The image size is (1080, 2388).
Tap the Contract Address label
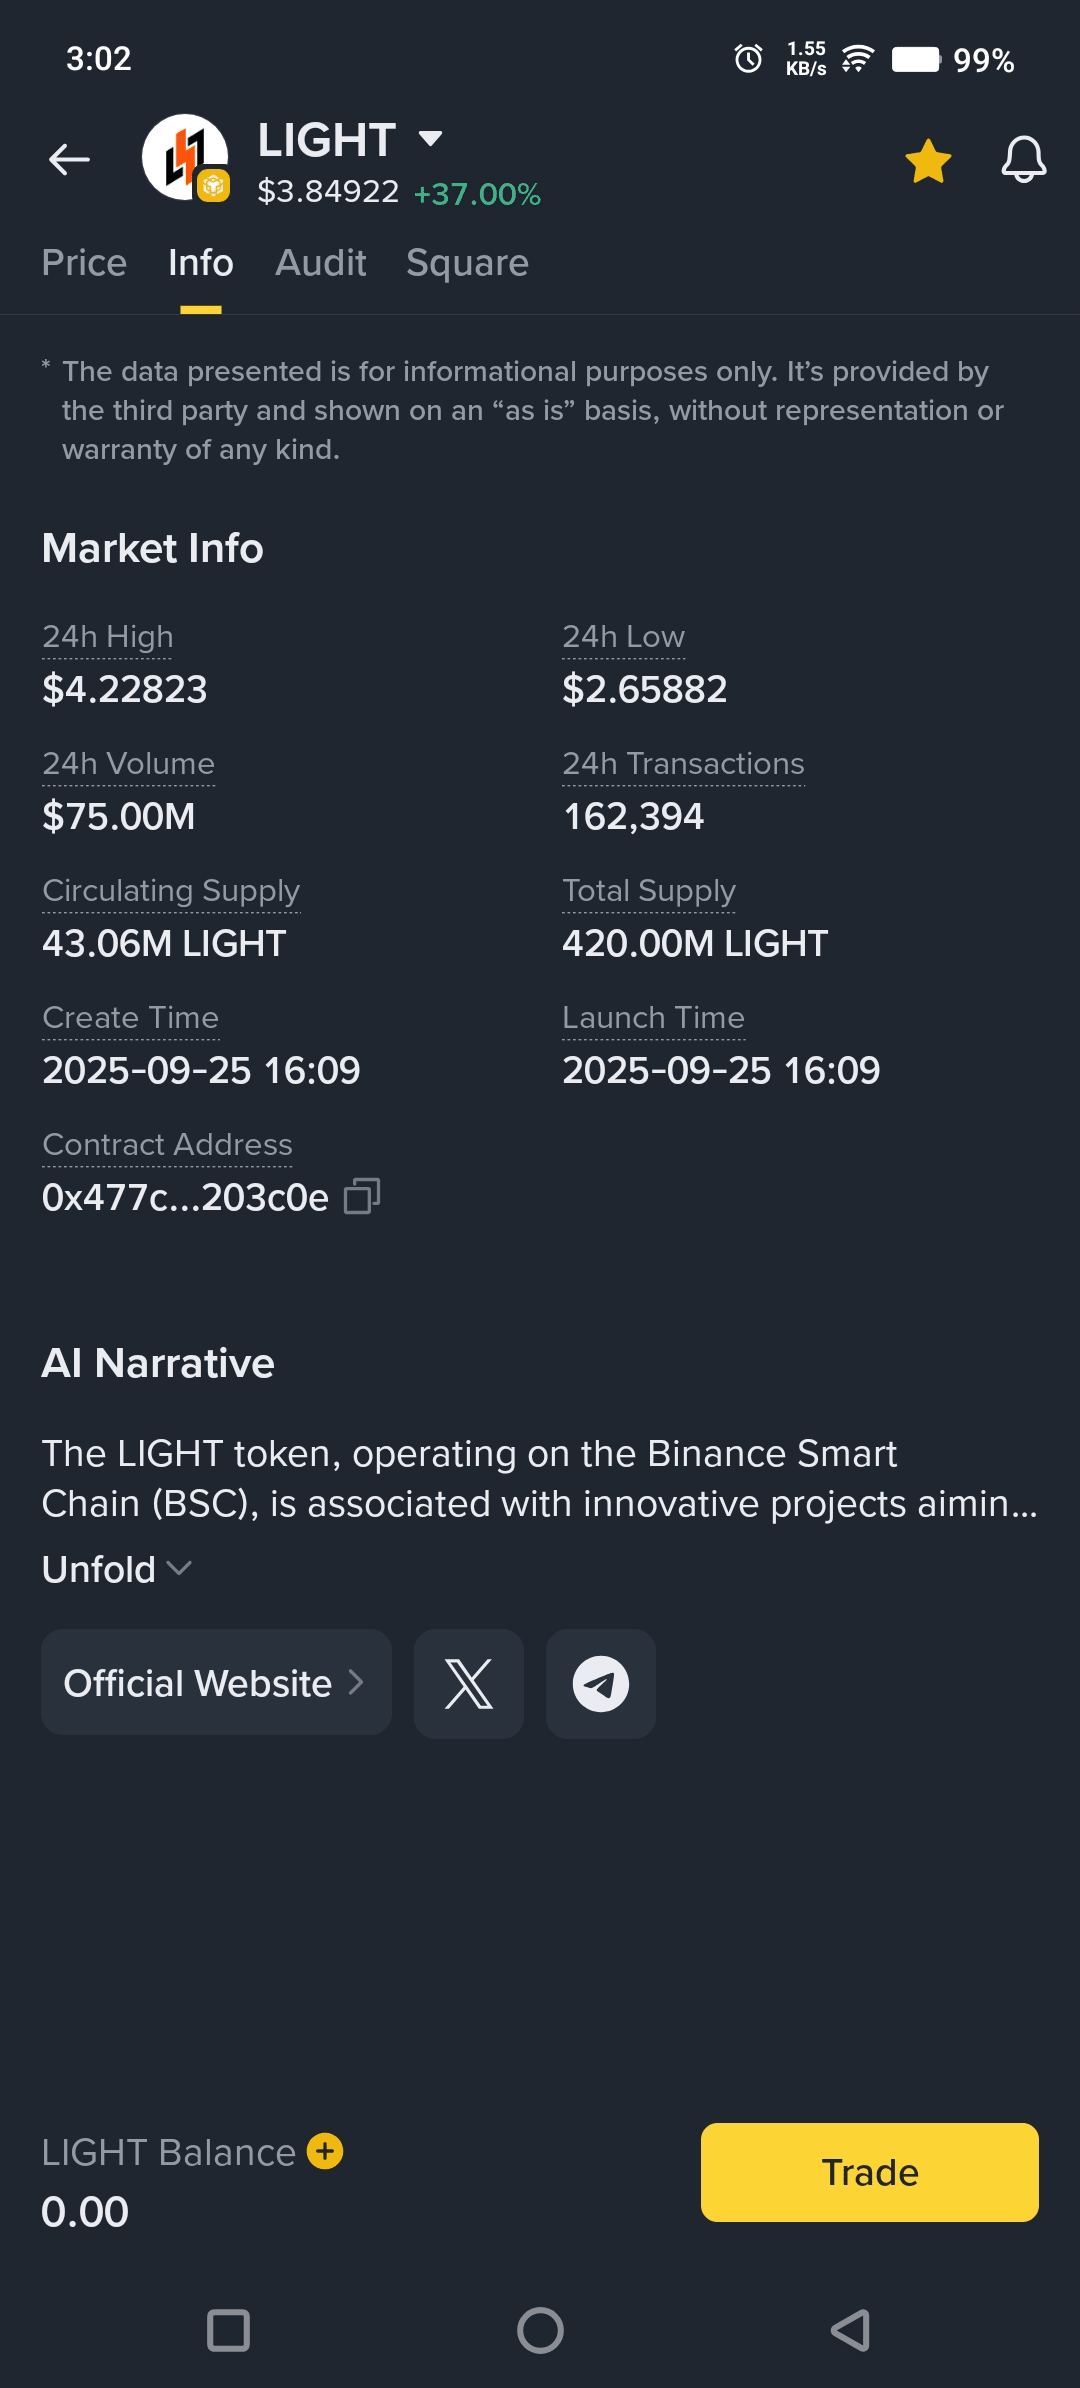coord(167,1145)
